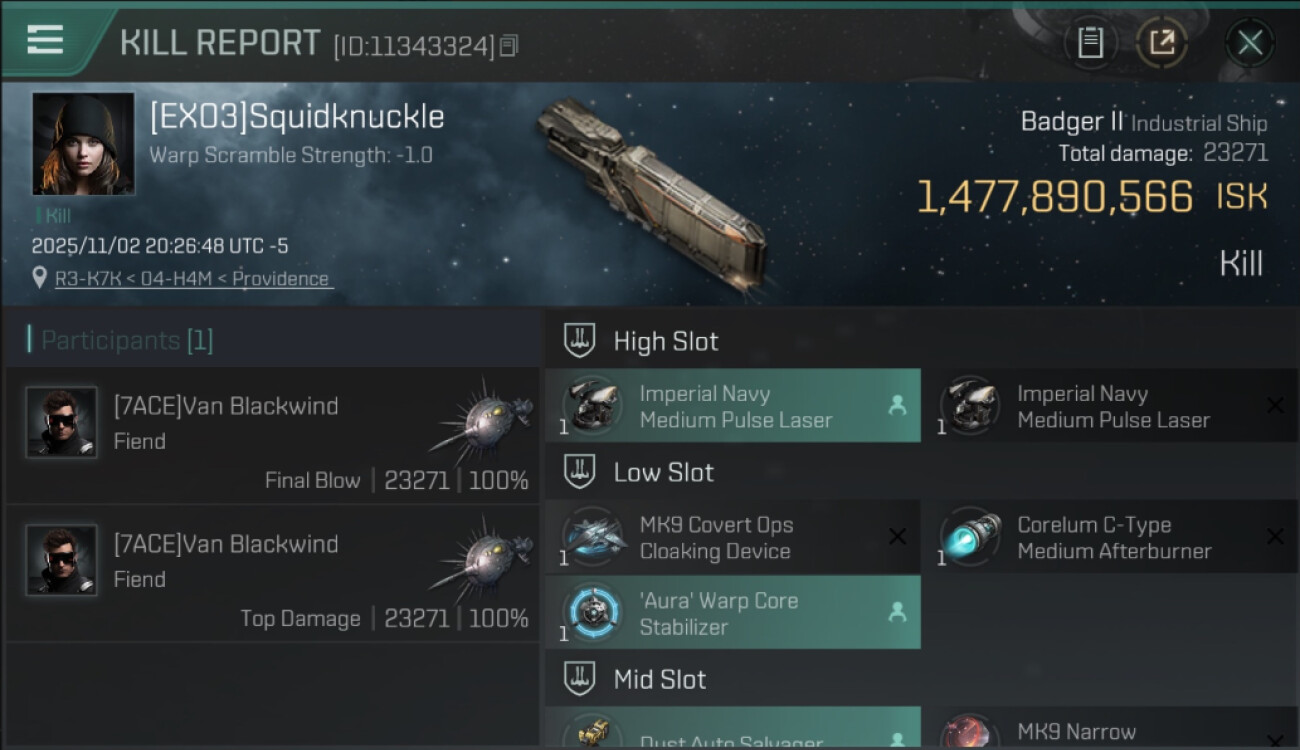Viewport: 1300px width, 750px height.
Task: Select the High Slot shield icon
Action: (579, 341)
